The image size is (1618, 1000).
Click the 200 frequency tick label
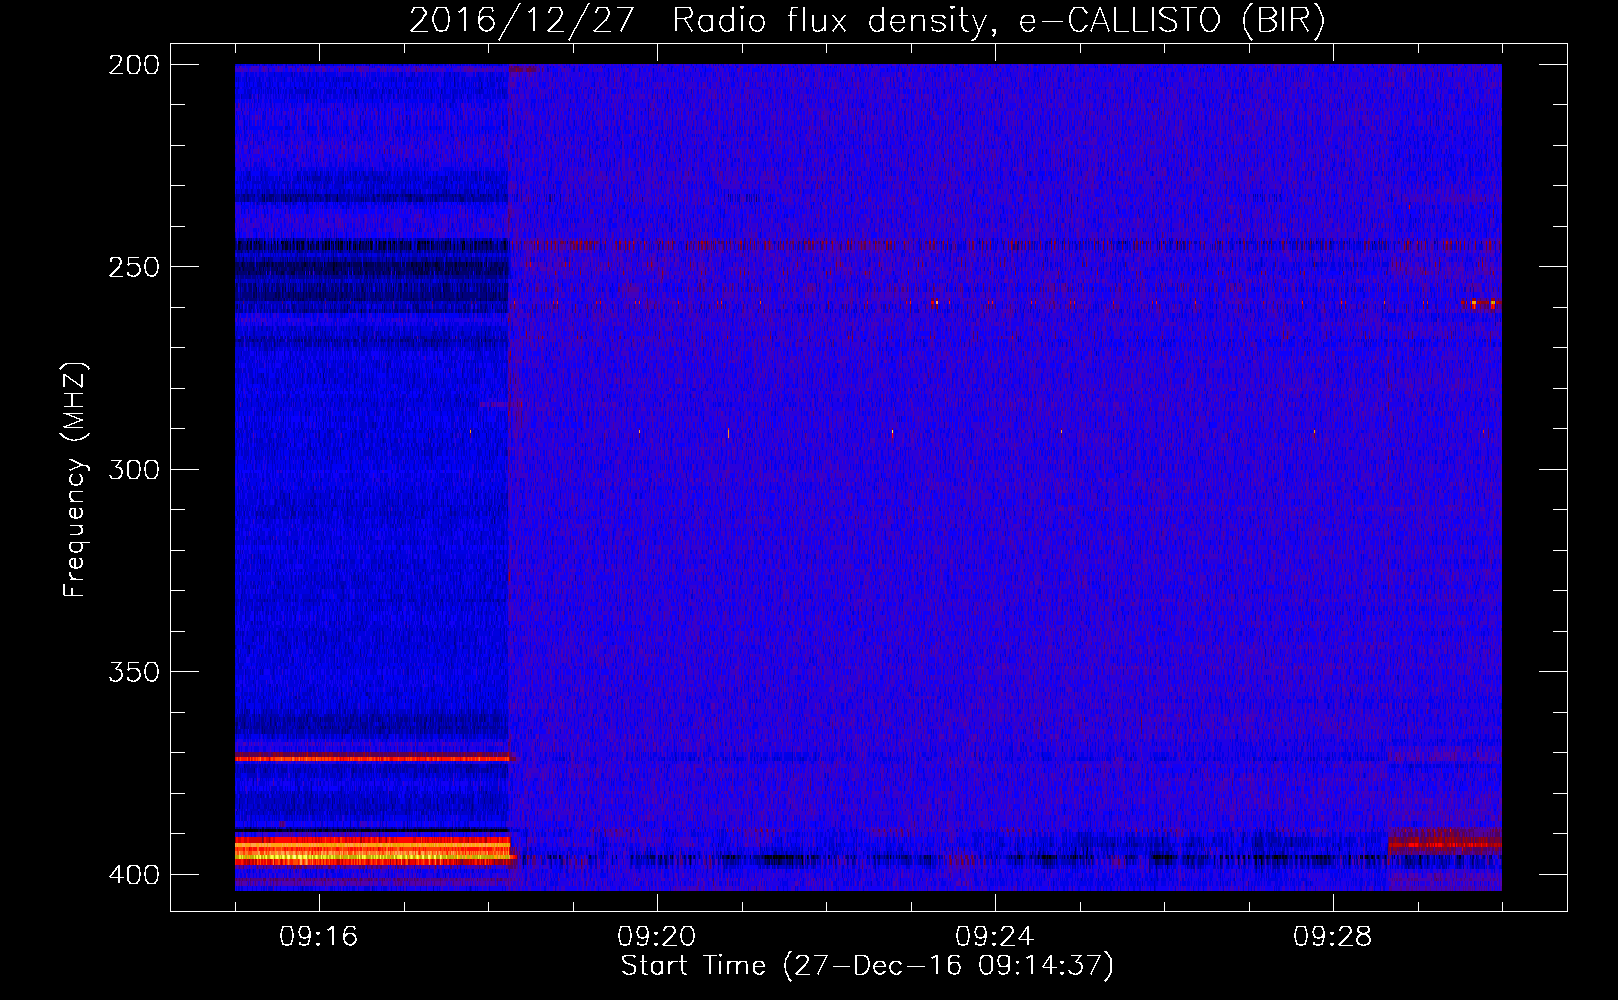click(x=133, y=65)
